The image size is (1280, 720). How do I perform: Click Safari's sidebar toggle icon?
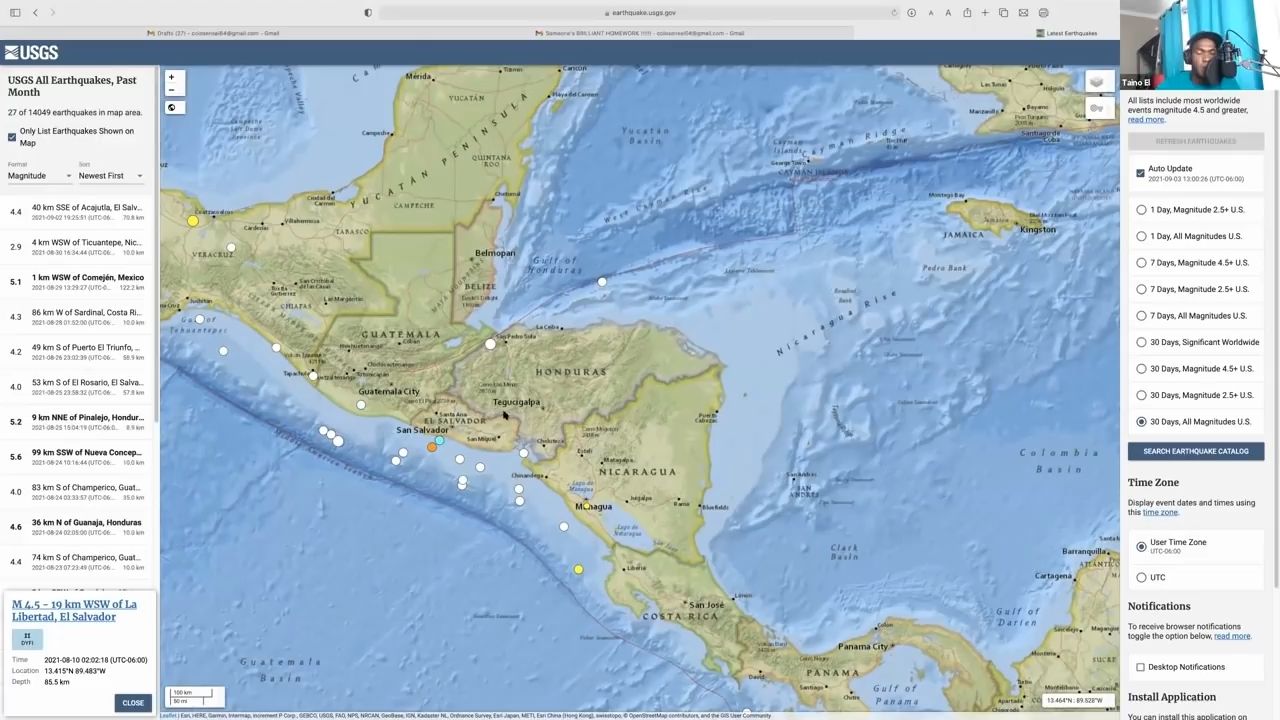(14, 13)
